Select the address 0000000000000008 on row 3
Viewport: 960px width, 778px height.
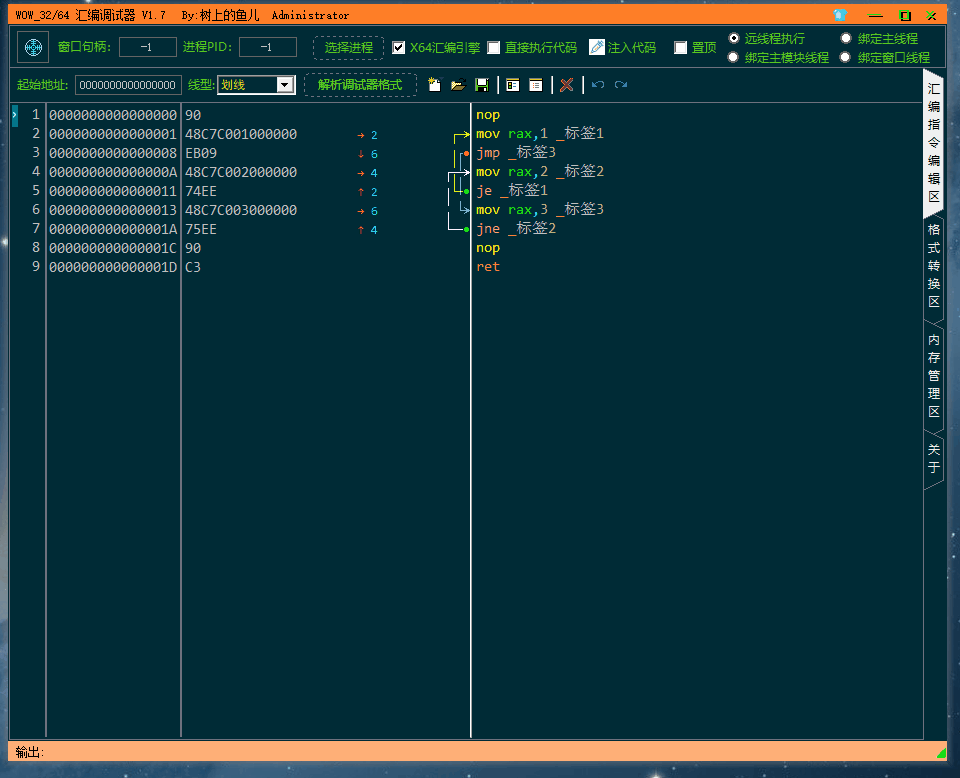point(113,153)
